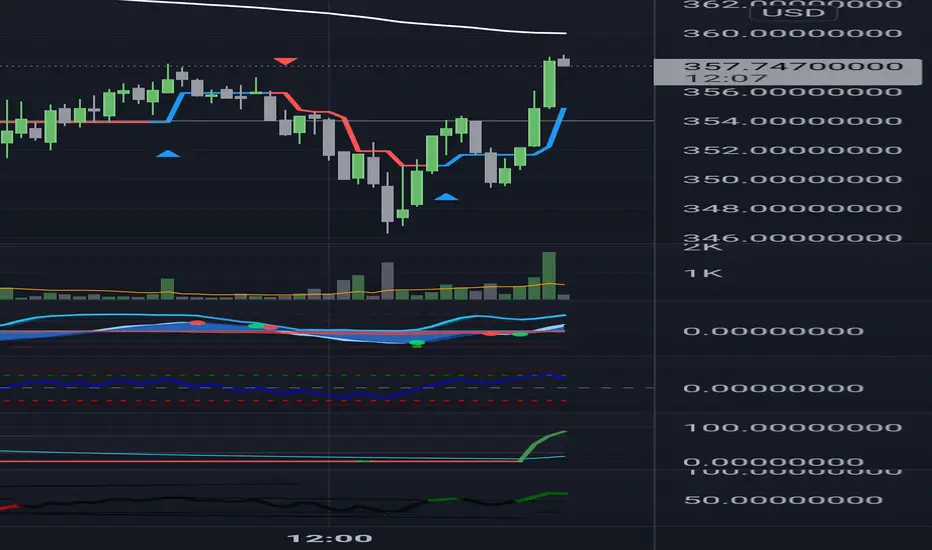The height and width of the screenshot is (550, 932).
Task: Click the USD currency selector button
Action: (x=794, y=12)
